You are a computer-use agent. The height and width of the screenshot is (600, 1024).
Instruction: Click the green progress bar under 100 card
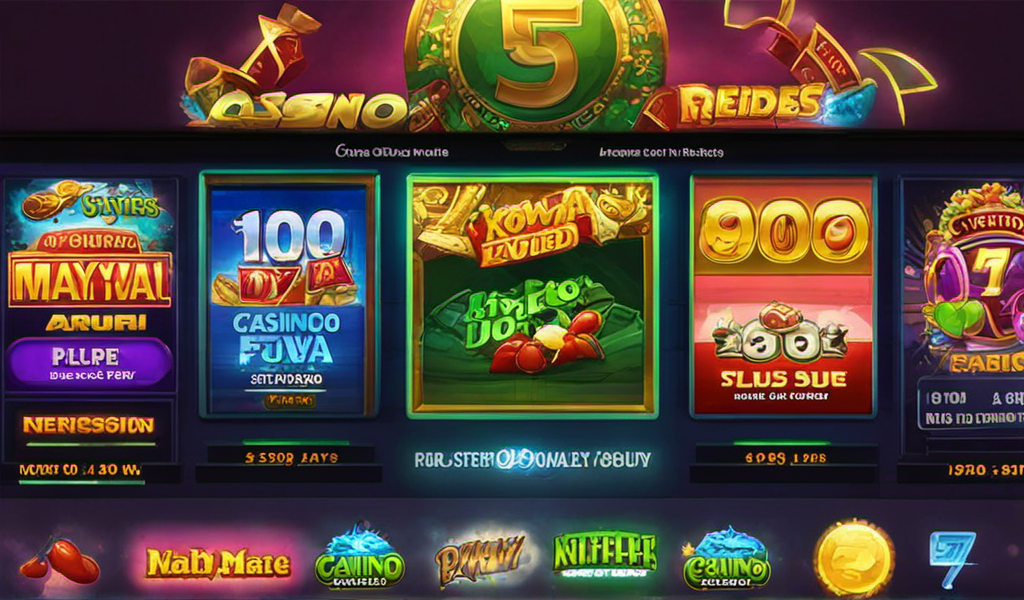coord(295,443)
